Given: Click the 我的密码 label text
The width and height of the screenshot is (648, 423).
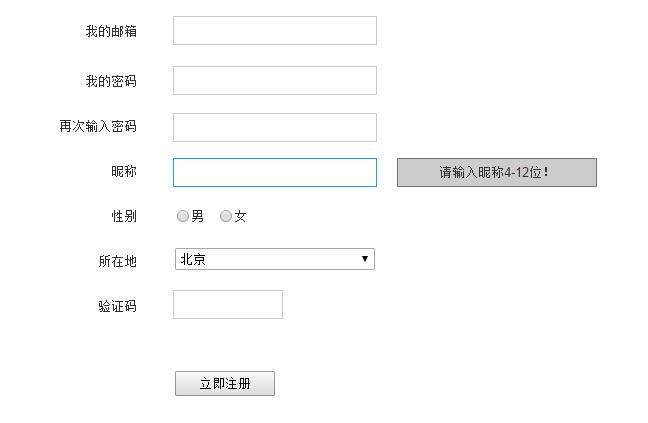Looking at the screenshot, I should pyautogui.click(x=111, y=80).
